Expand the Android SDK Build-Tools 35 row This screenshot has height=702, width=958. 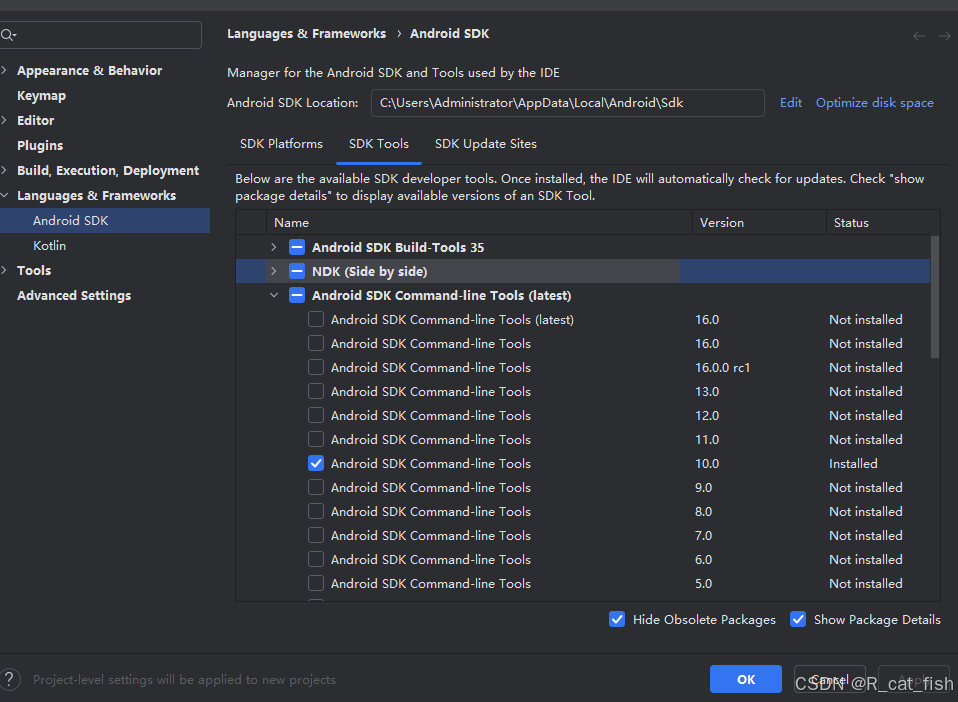[x=274, y=247]
